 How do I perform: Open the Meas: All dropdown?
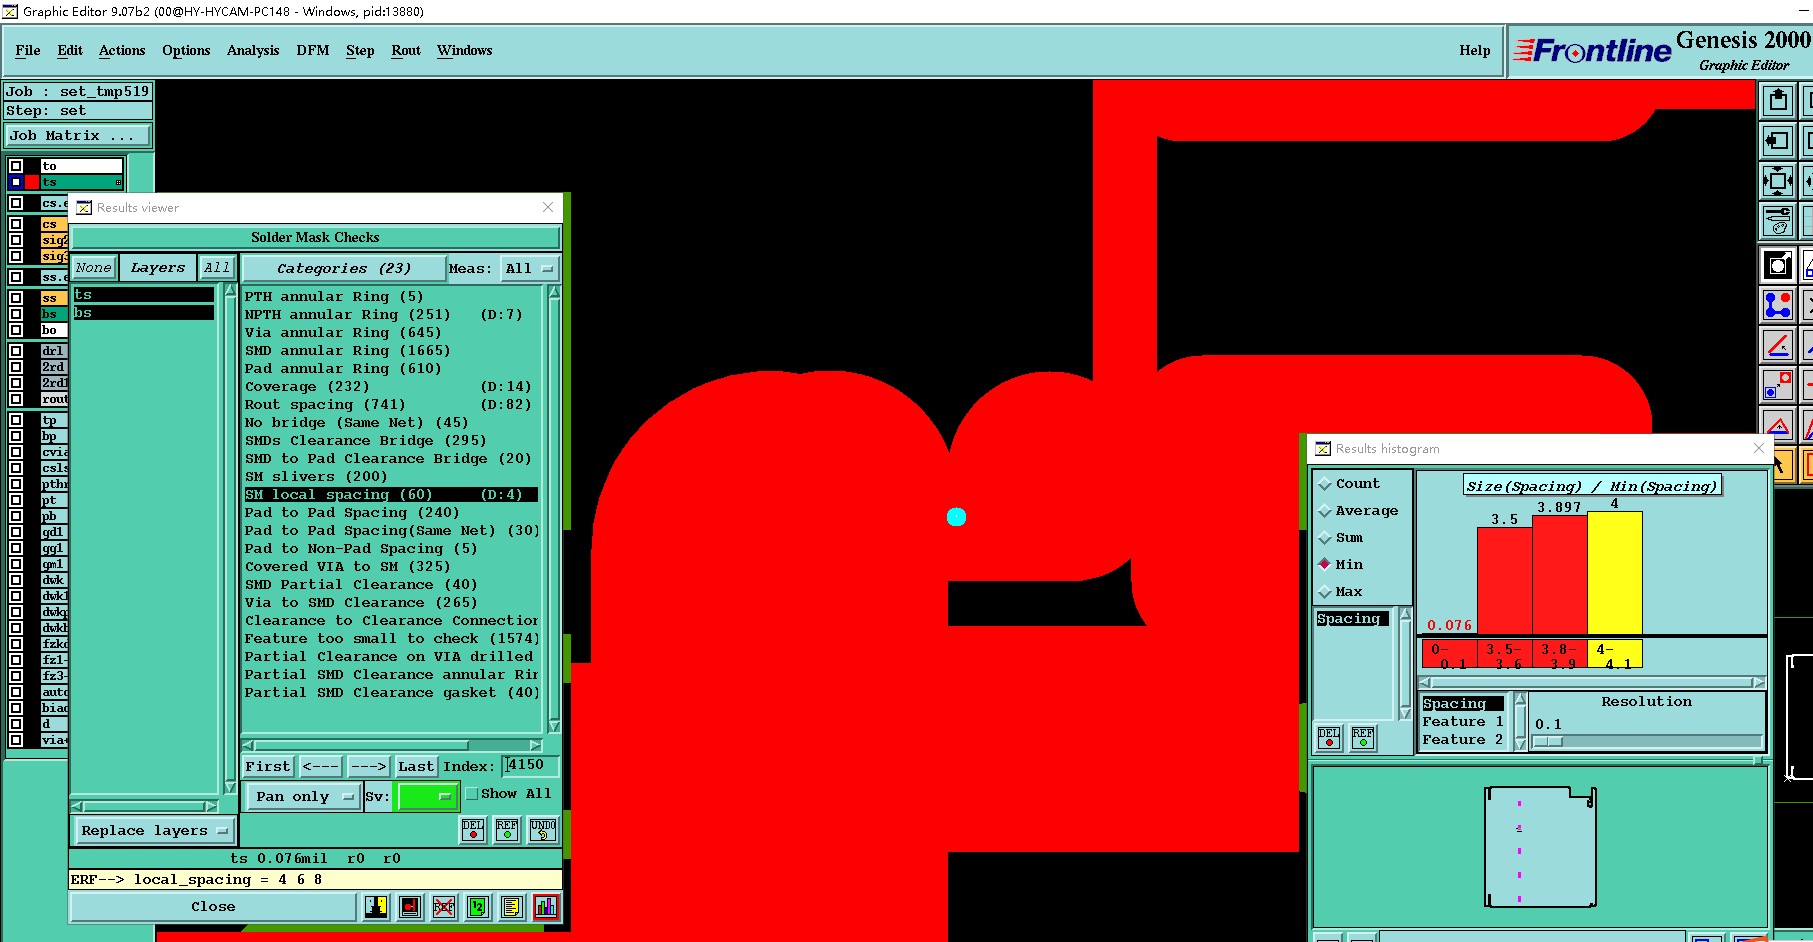click(x=529, y=269)
